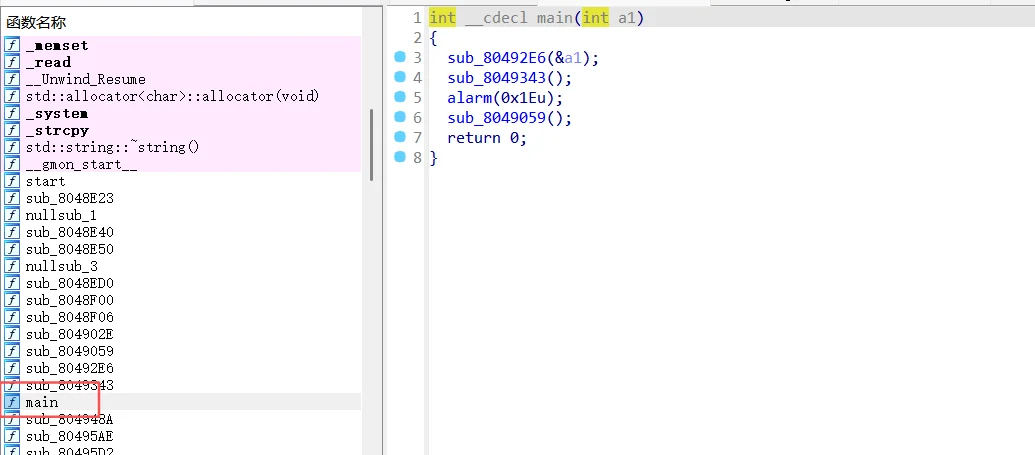Toggle breakpoint dot on pseudocode line 3
This screenshot has width=1035, height=455.
tap(400, 58)
